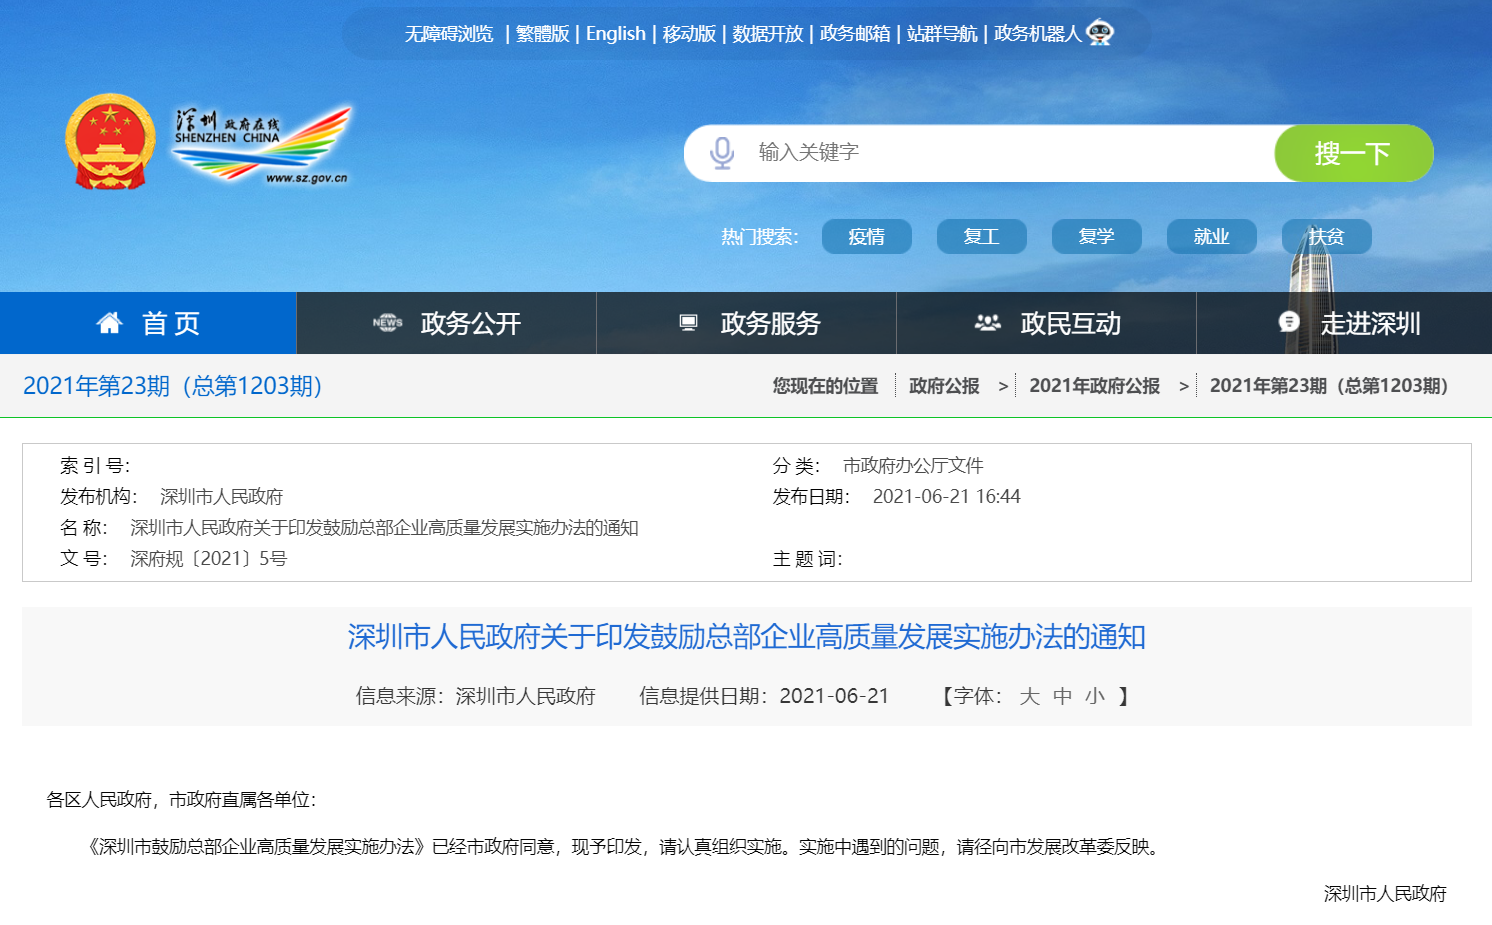The image size is (1492, 925).
Task: Select the 疫情 hot search tag
Action: [866, 236]
